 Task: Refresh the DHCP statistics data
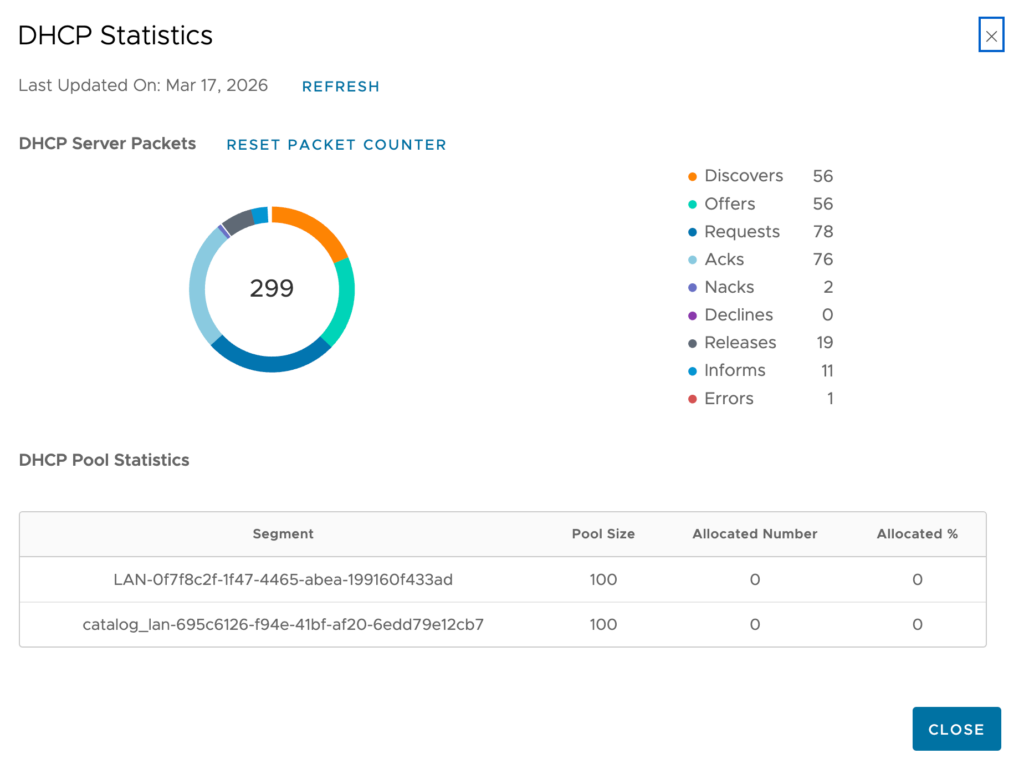click(340, 87)
